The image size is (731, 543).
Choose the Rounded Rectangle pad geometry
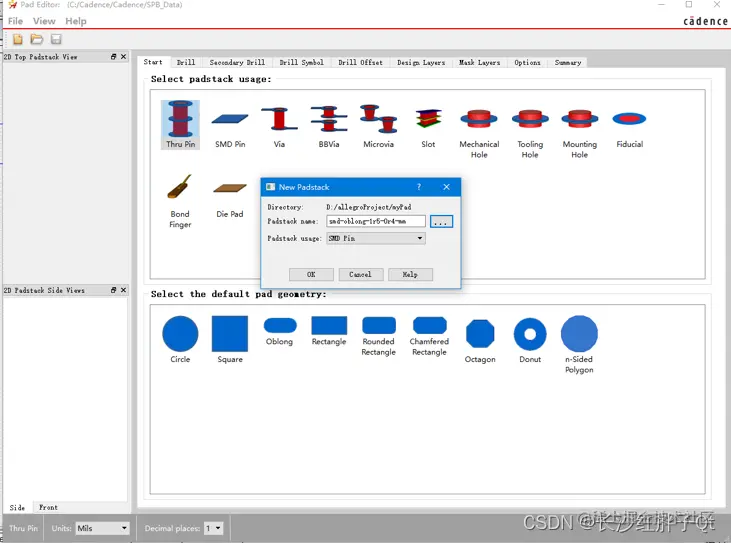pyautogui.click(x=379, y=337)
